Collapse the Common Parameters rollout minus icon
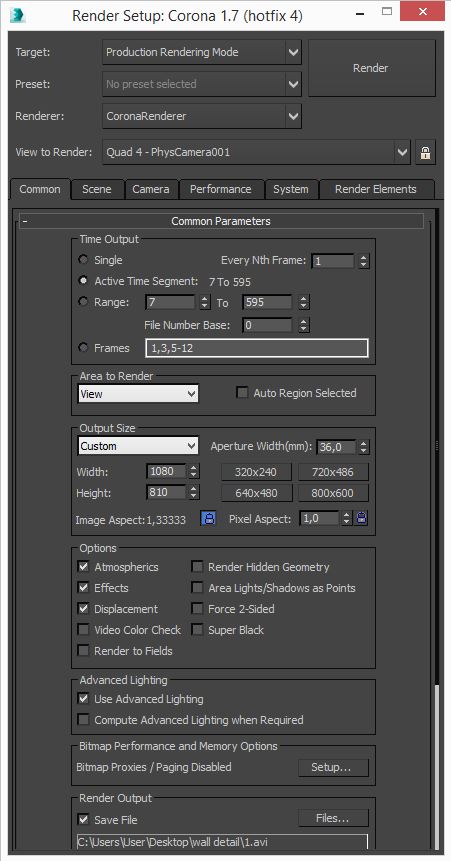451x861 pixels. (x=25, y=221)
